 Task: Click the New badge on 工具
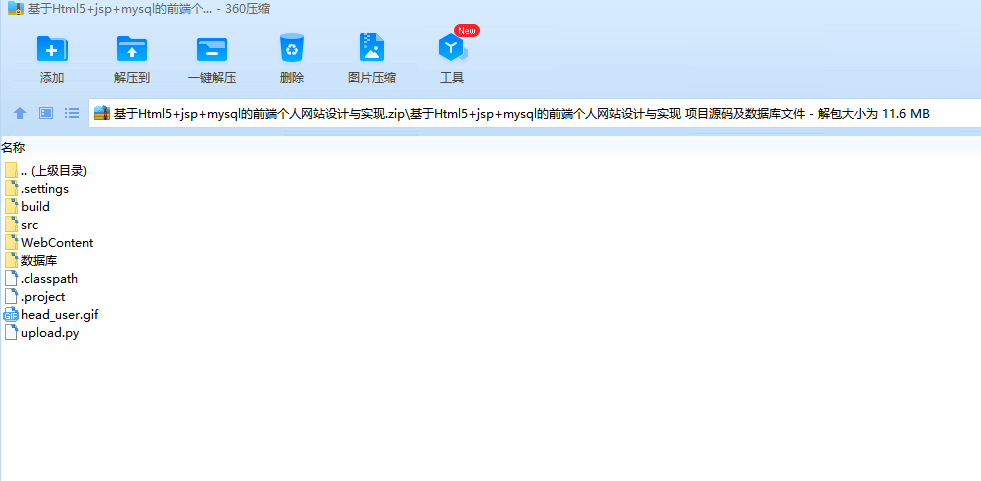coord(467,31)
